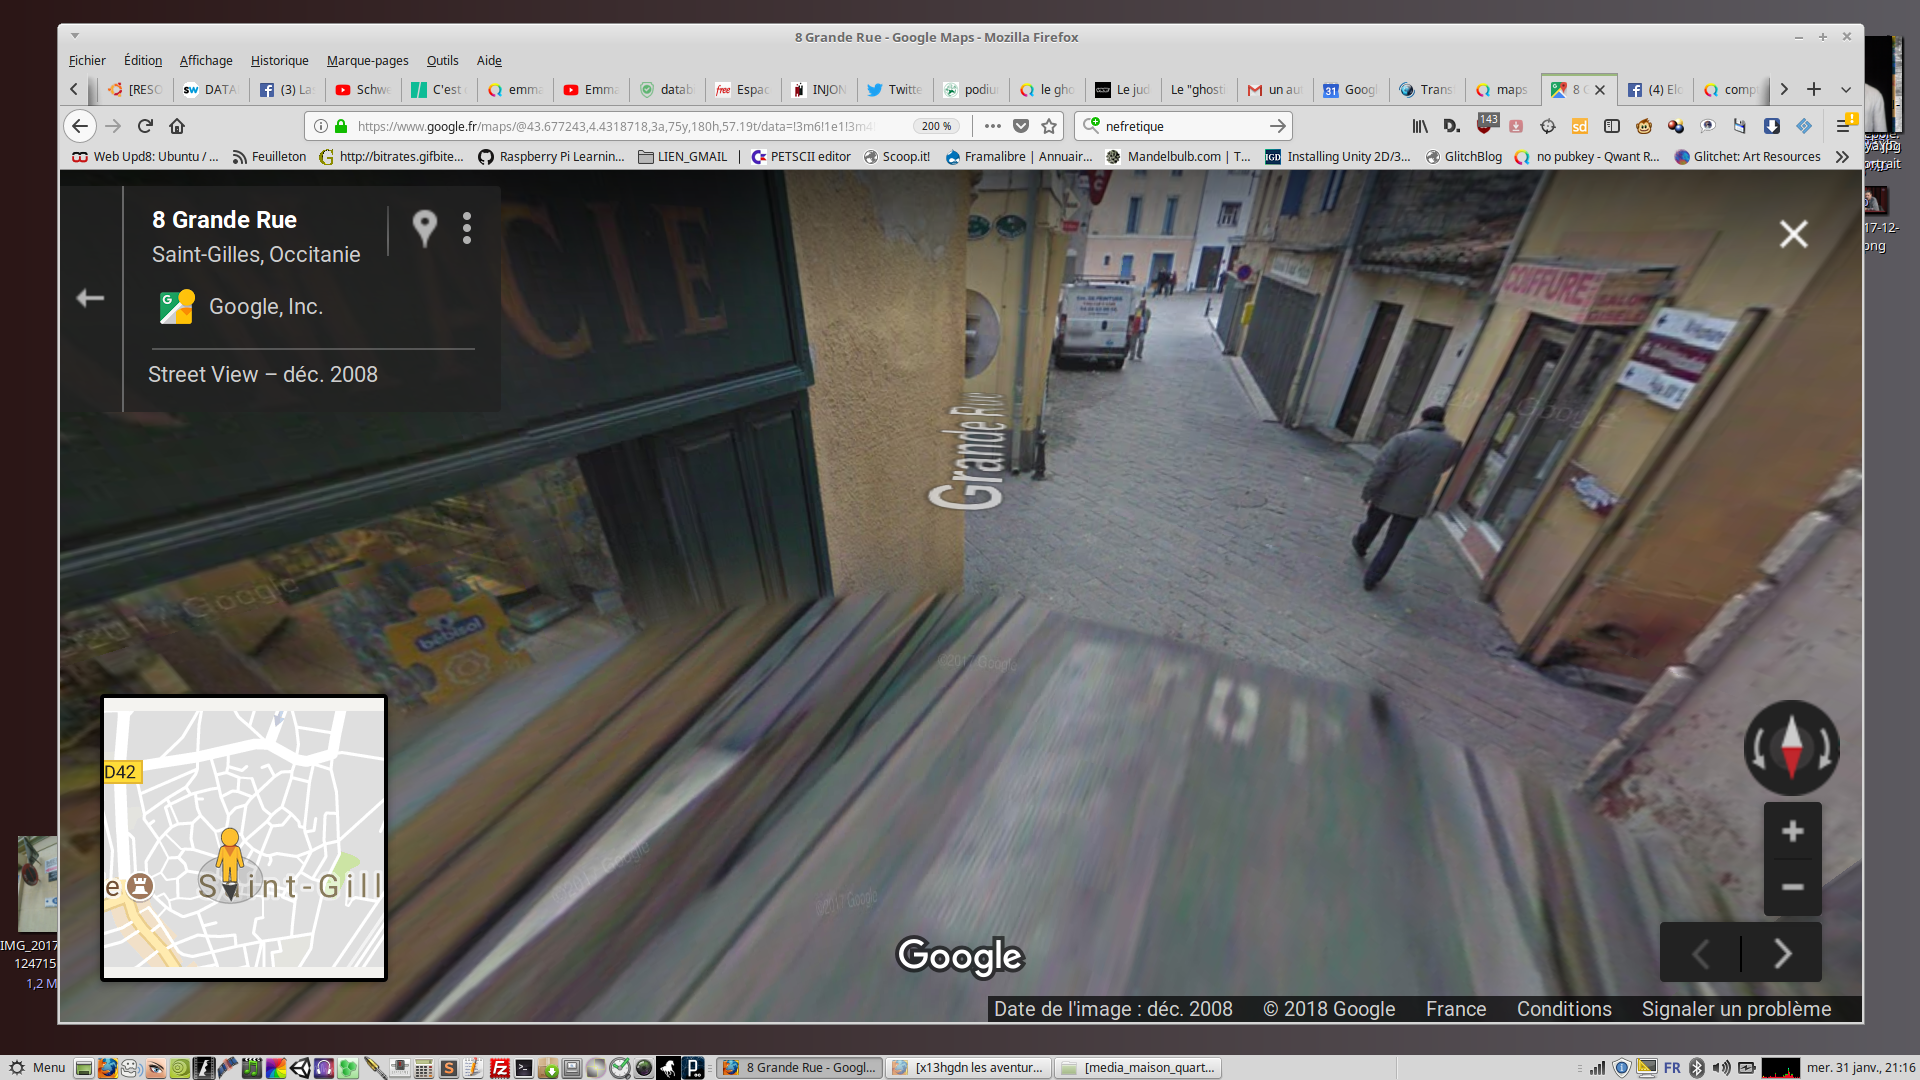
Task: Switch to the Twitter tab
Action: [895, 90]
